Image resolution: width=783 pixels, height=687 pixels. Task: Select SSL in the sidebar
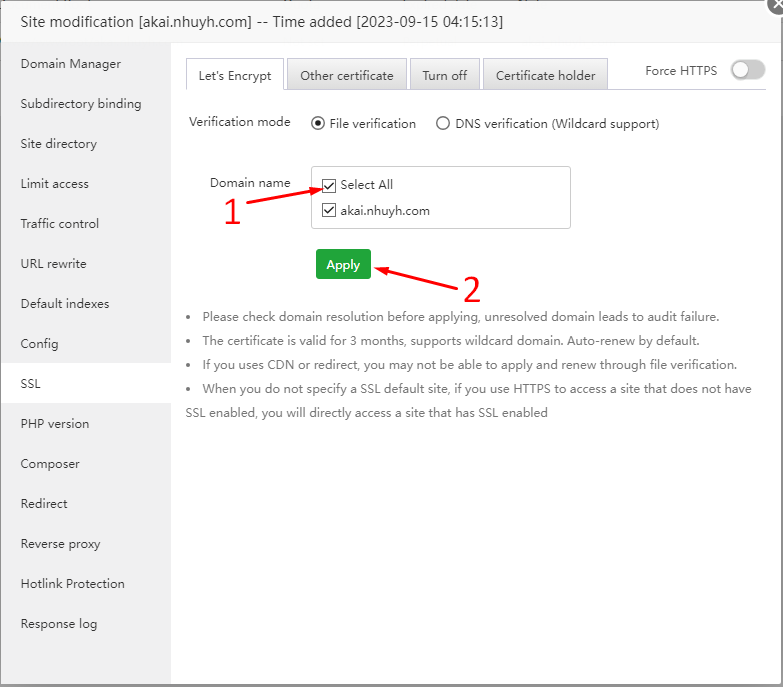[x=86, y=383]
